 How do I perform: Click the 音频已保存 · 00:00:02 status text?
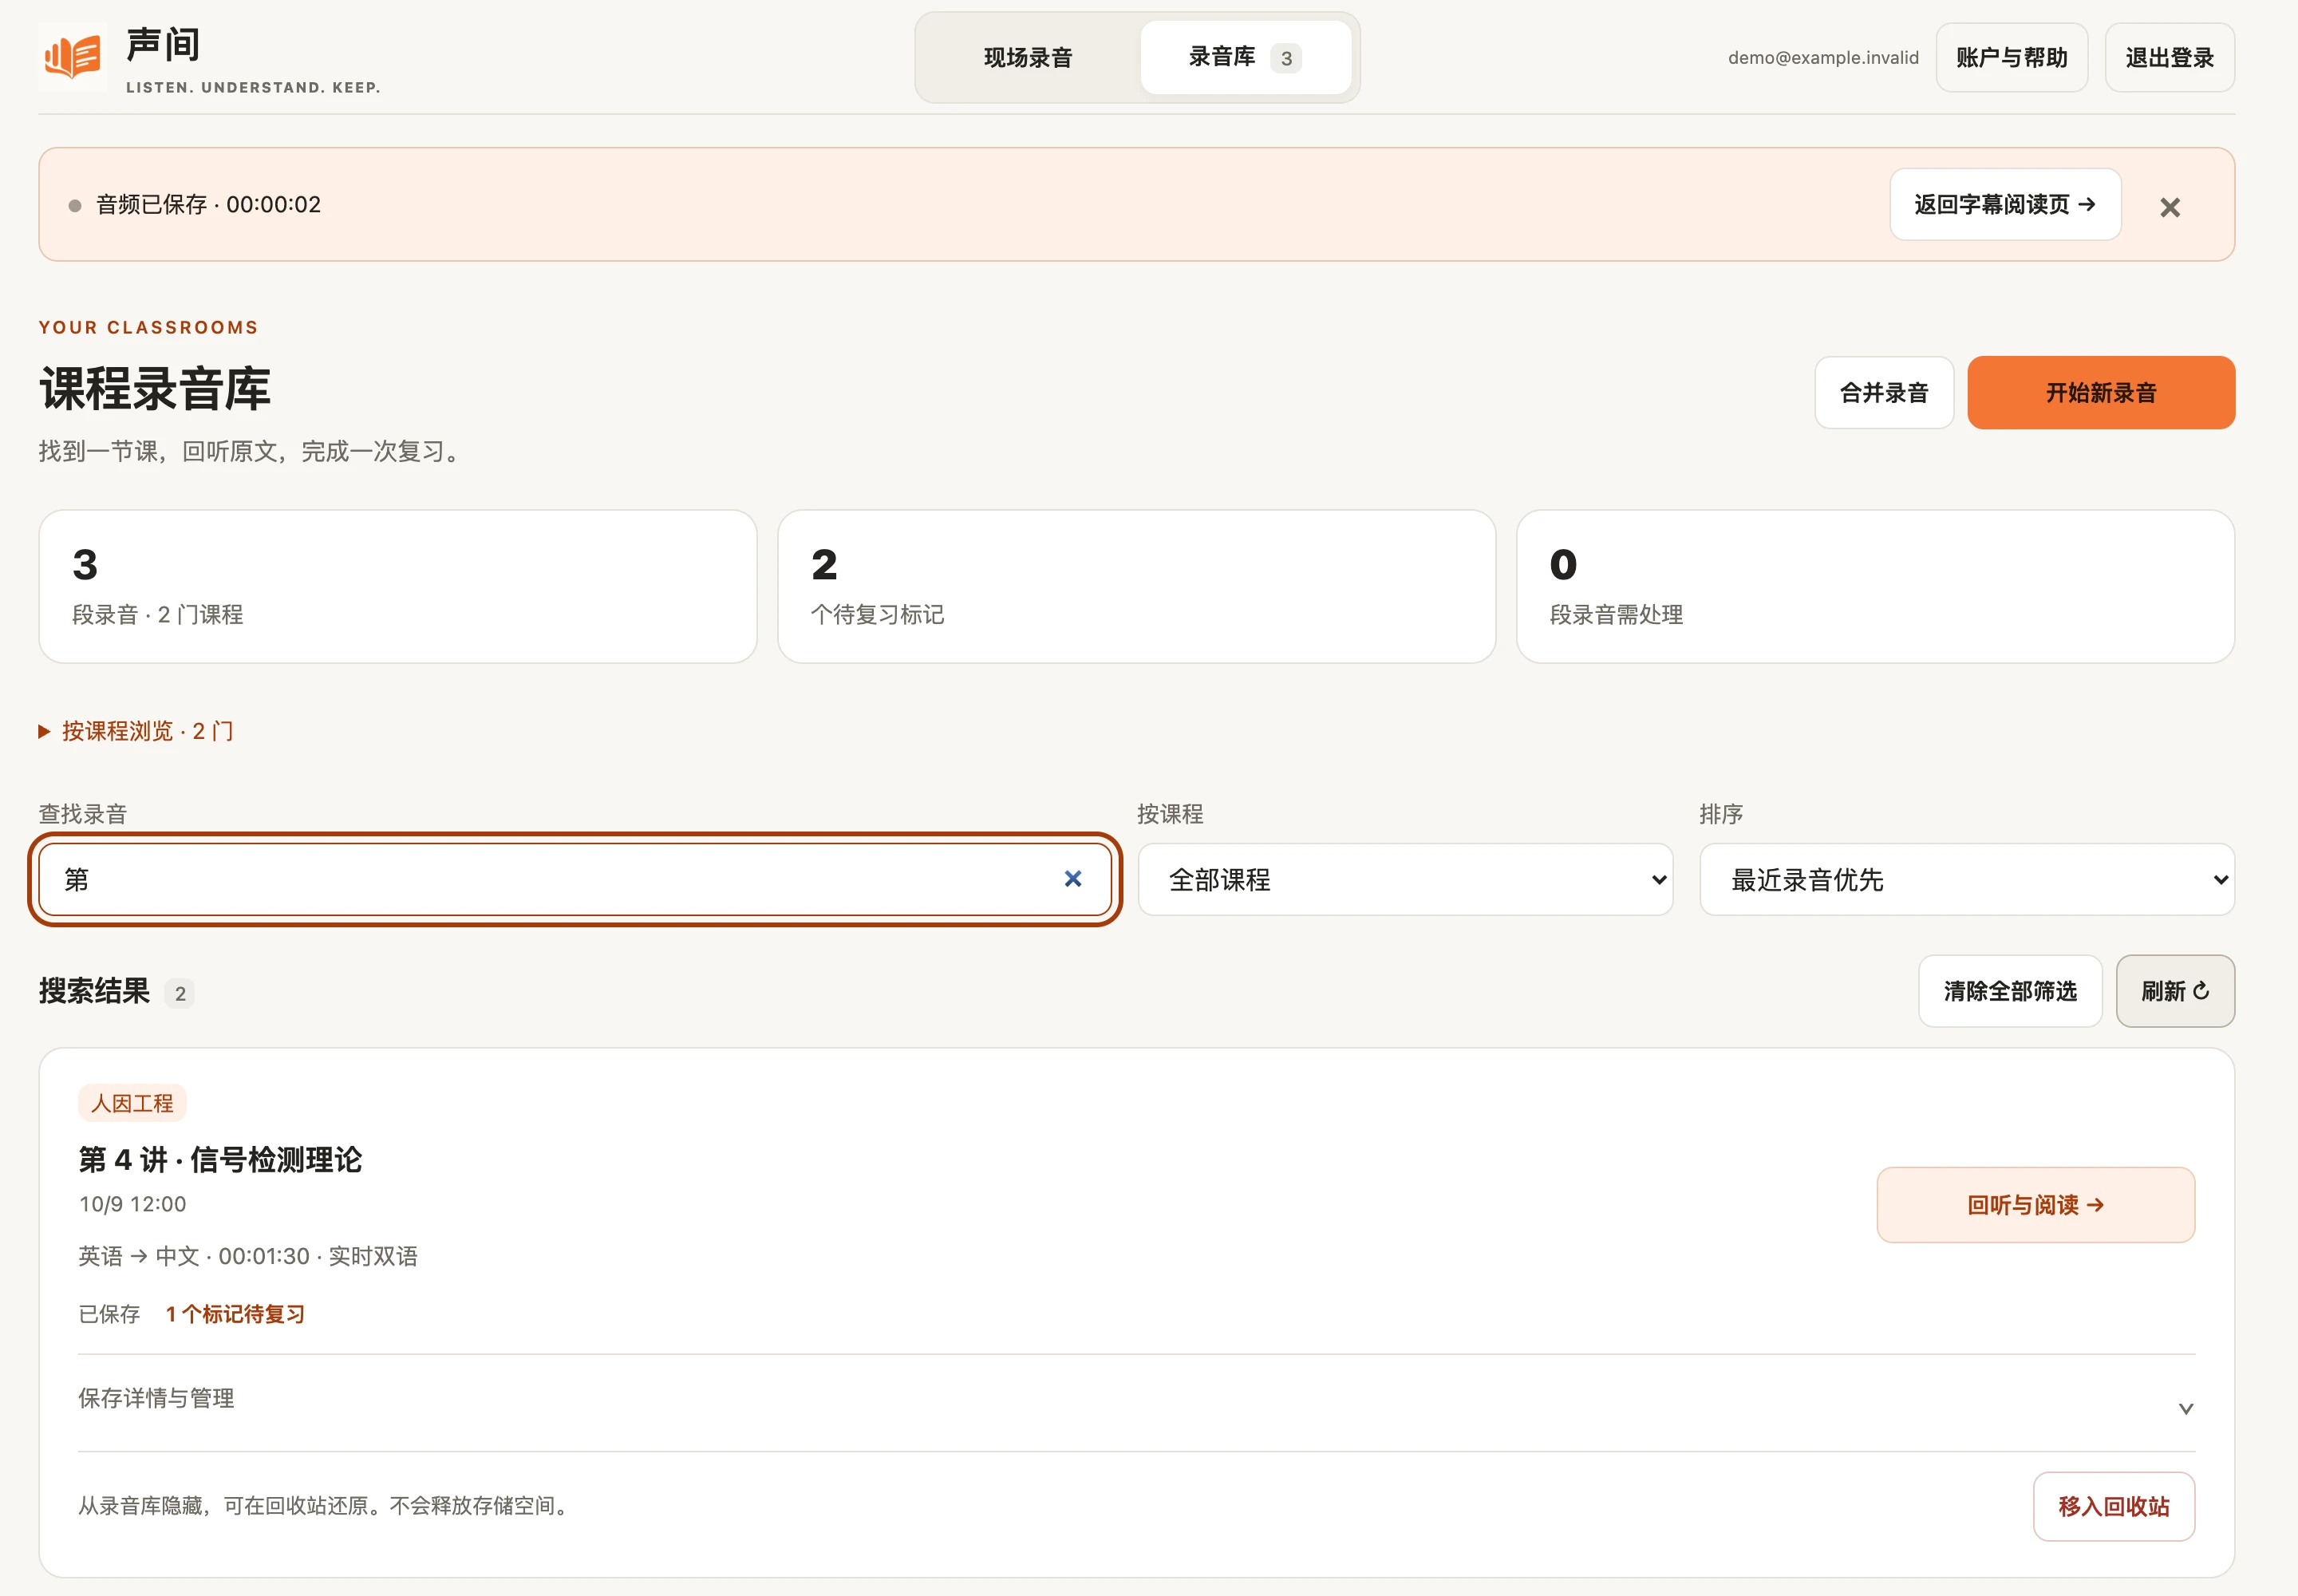coord(208,204)
